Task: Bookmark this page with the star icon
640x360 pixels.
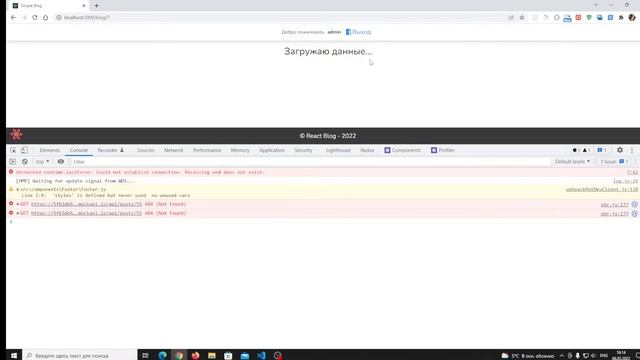Action: pos(522,18)
